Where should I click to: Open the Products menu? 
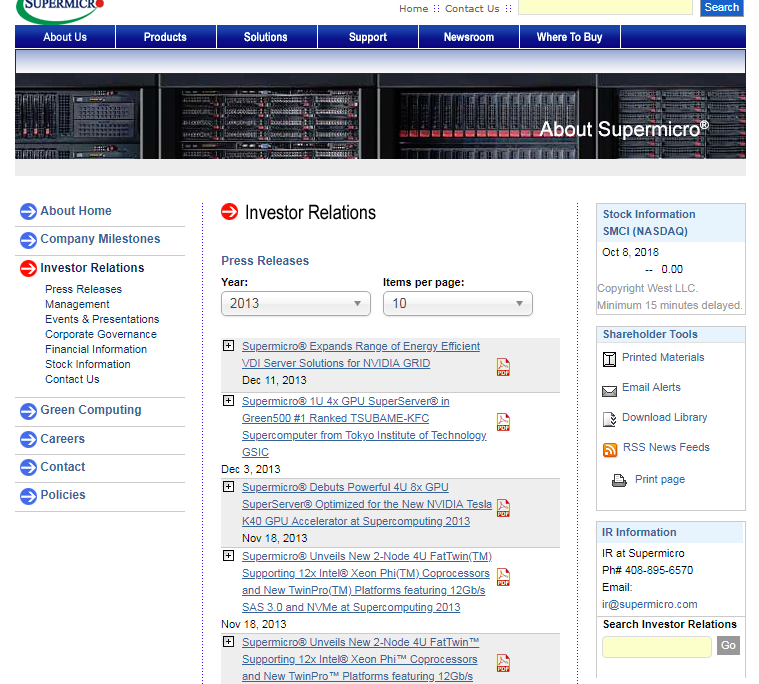166,37
